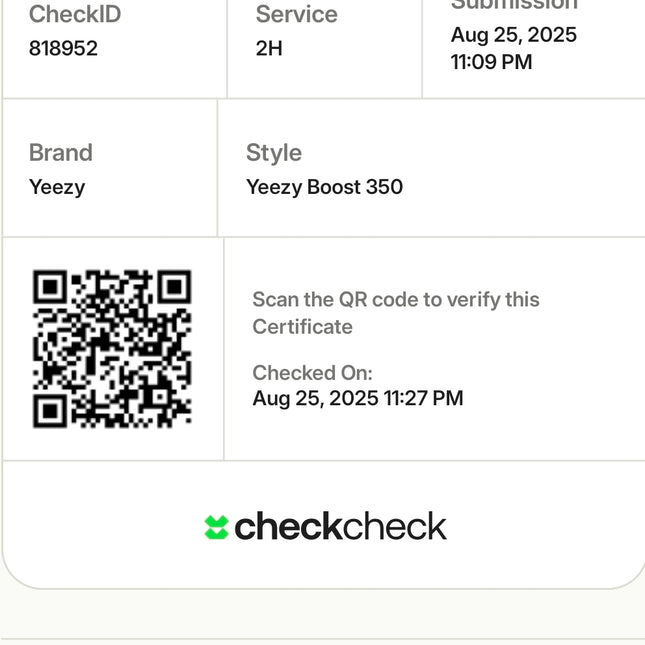The image size is (645, 645).
Task: Click the QR code's bottom-left corner square
Action: [x=50, y=410]
